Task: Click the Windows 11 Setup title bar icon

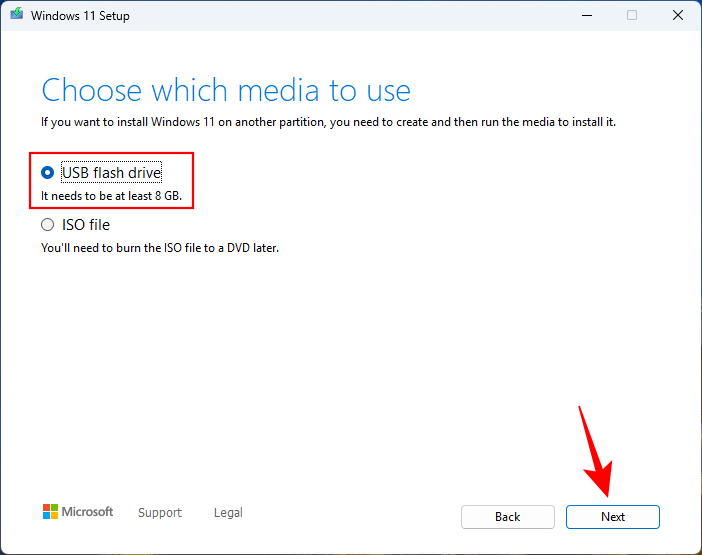Action: [x=16, y=16]
